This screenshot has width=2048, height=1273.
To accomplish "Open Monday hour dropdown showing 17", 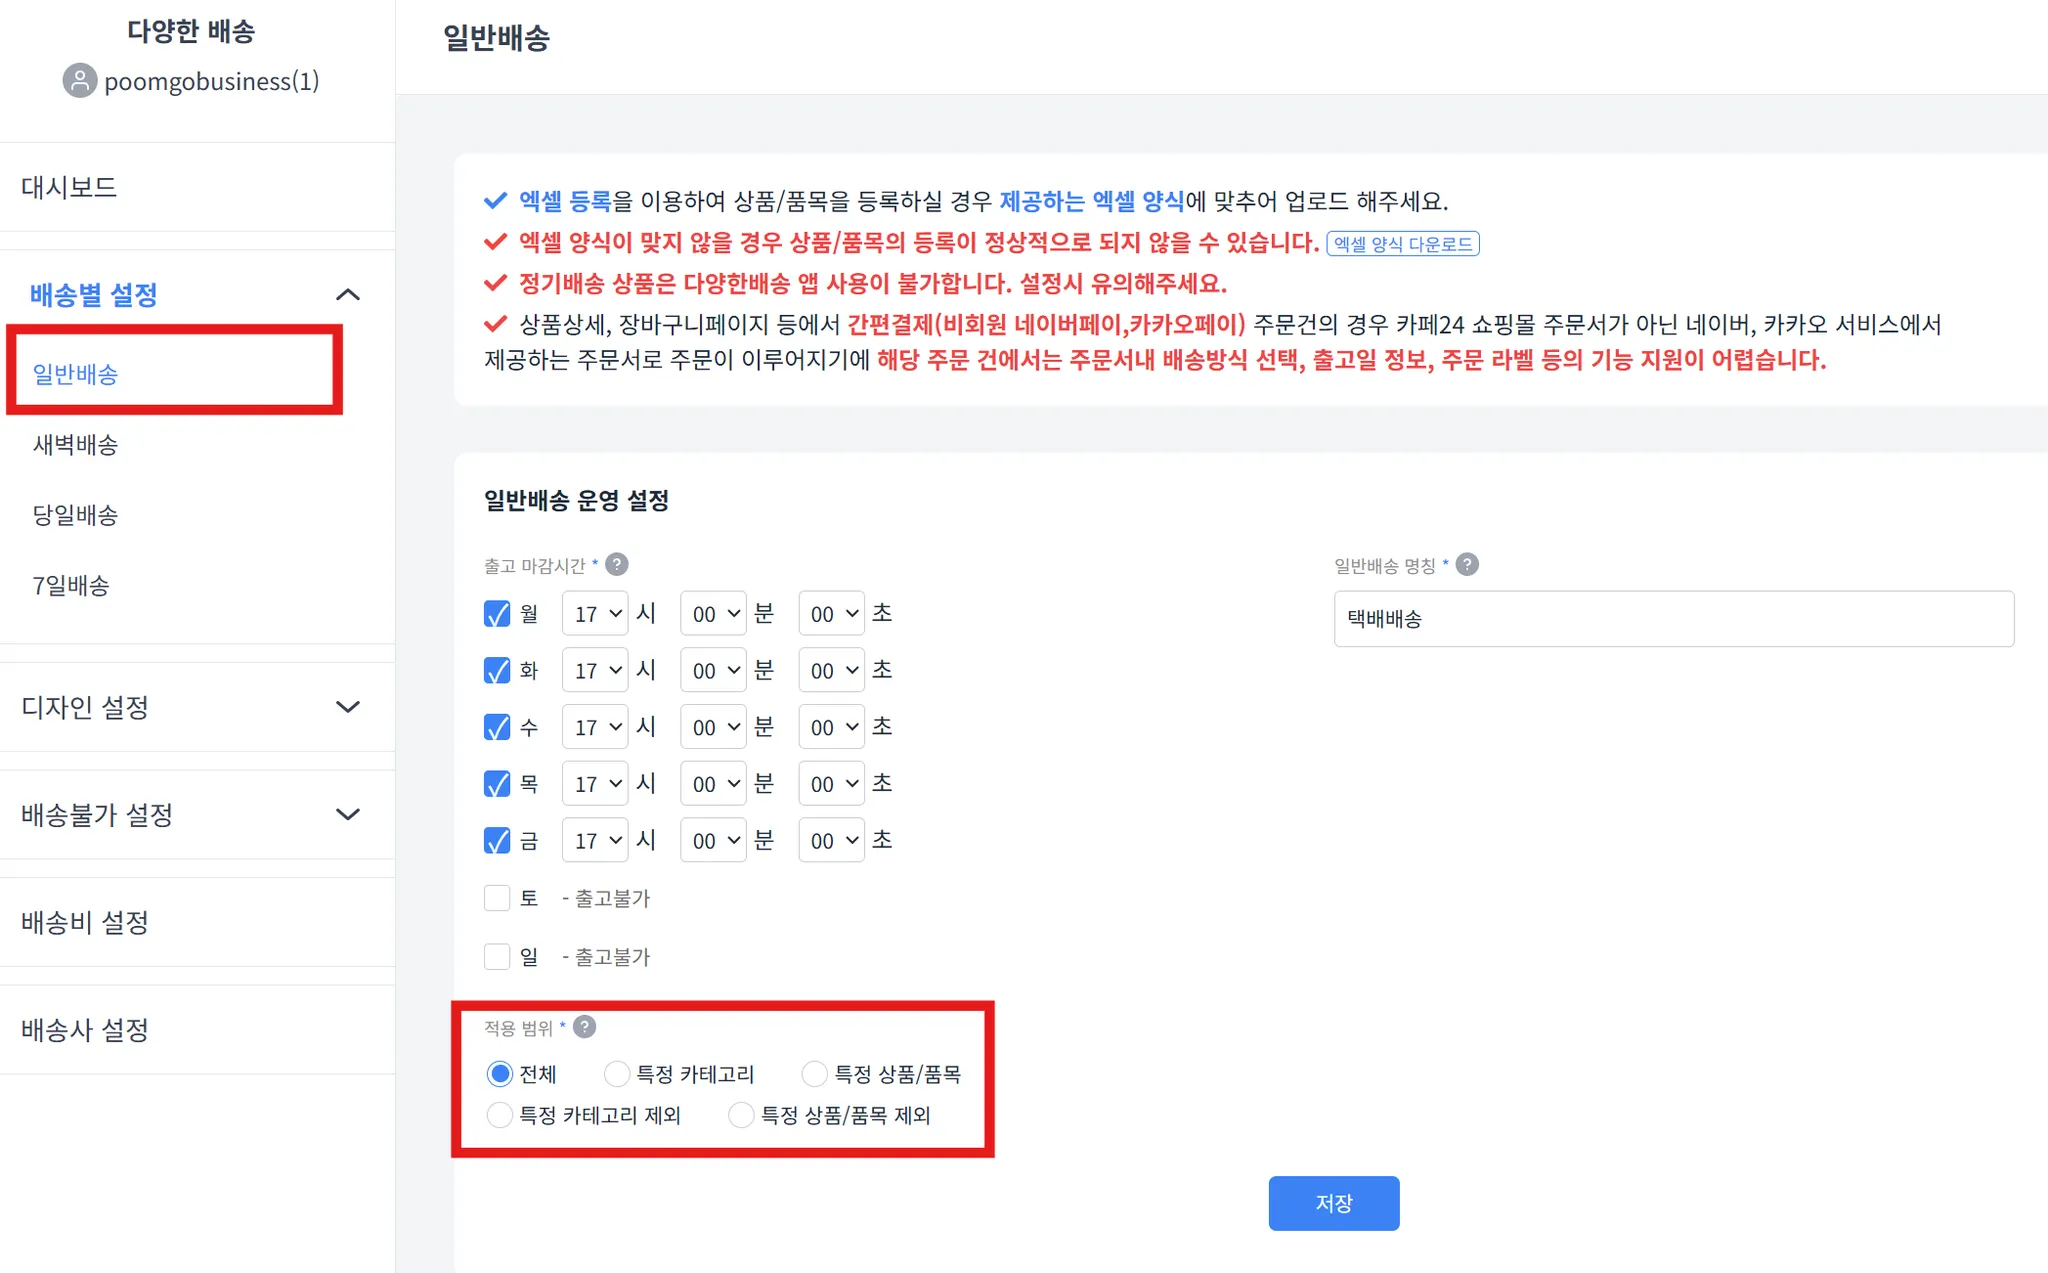I will pyautogui.click(x=595, y=613).
